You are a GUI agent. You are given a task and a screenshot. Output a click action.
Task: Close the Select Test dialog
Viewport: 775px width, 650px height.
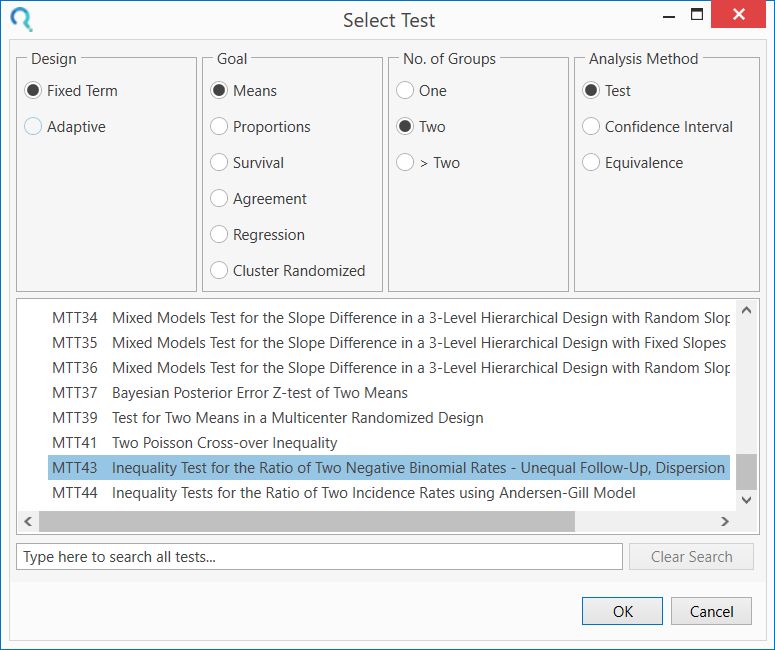click(738, 14)
